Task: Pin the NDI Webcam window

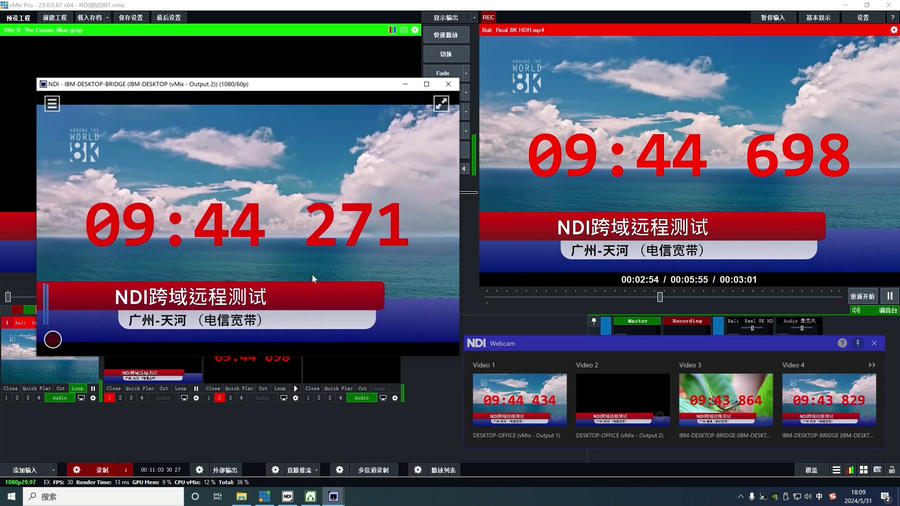Action: [858, 343]
